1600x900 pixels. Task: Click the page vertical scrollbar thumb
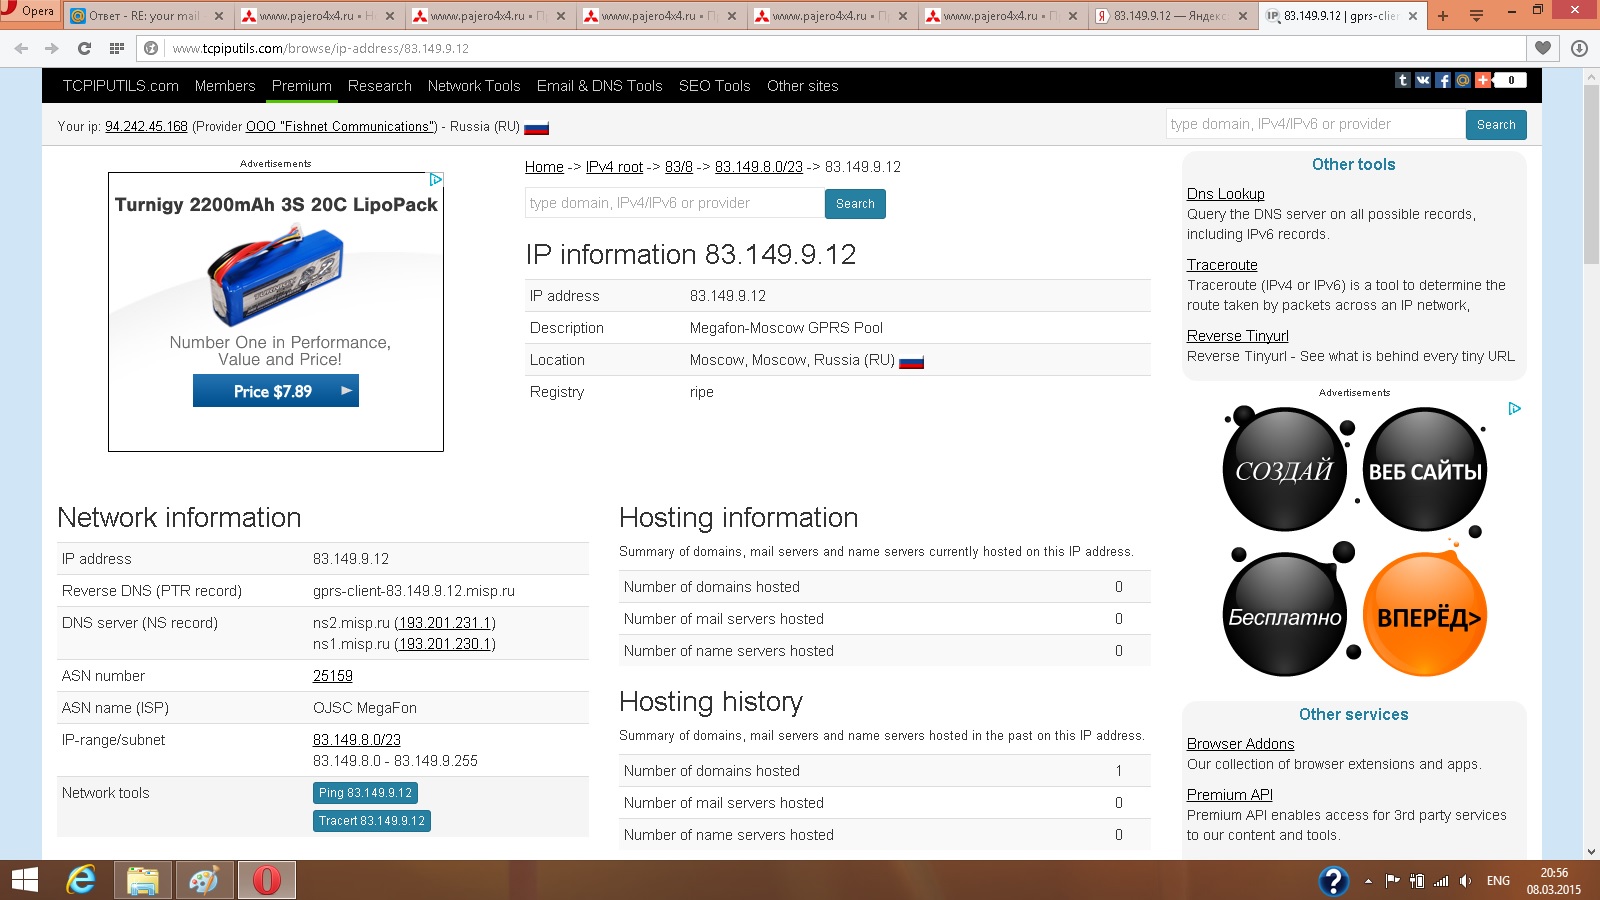tap(1591, 175)
